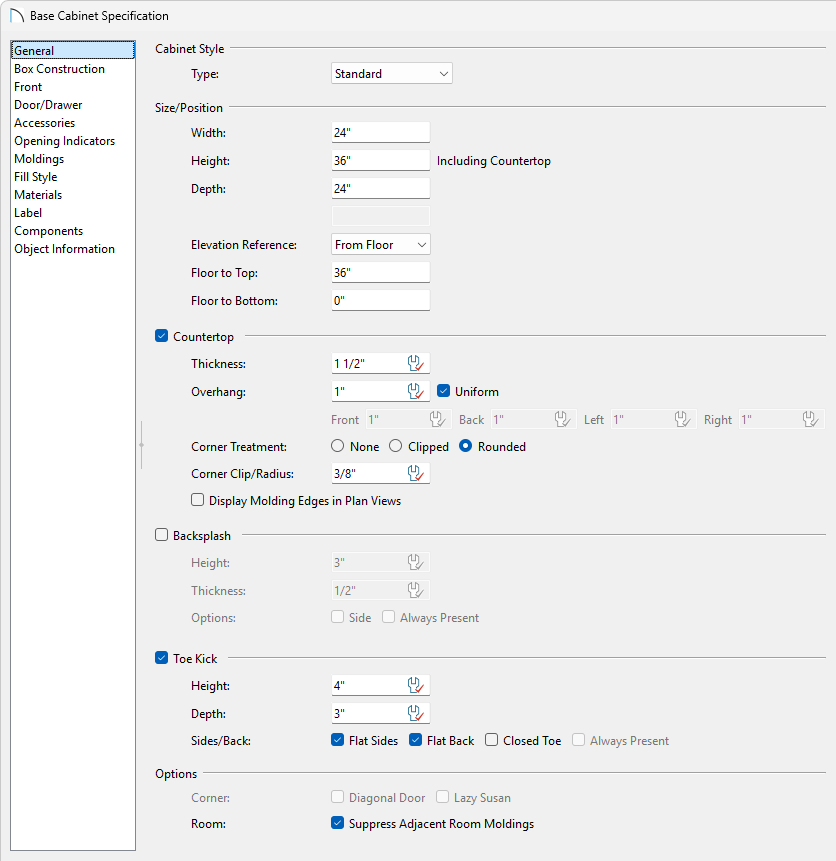
Task: Switch to the Box Construction panel
Action: tap(60, 68)
